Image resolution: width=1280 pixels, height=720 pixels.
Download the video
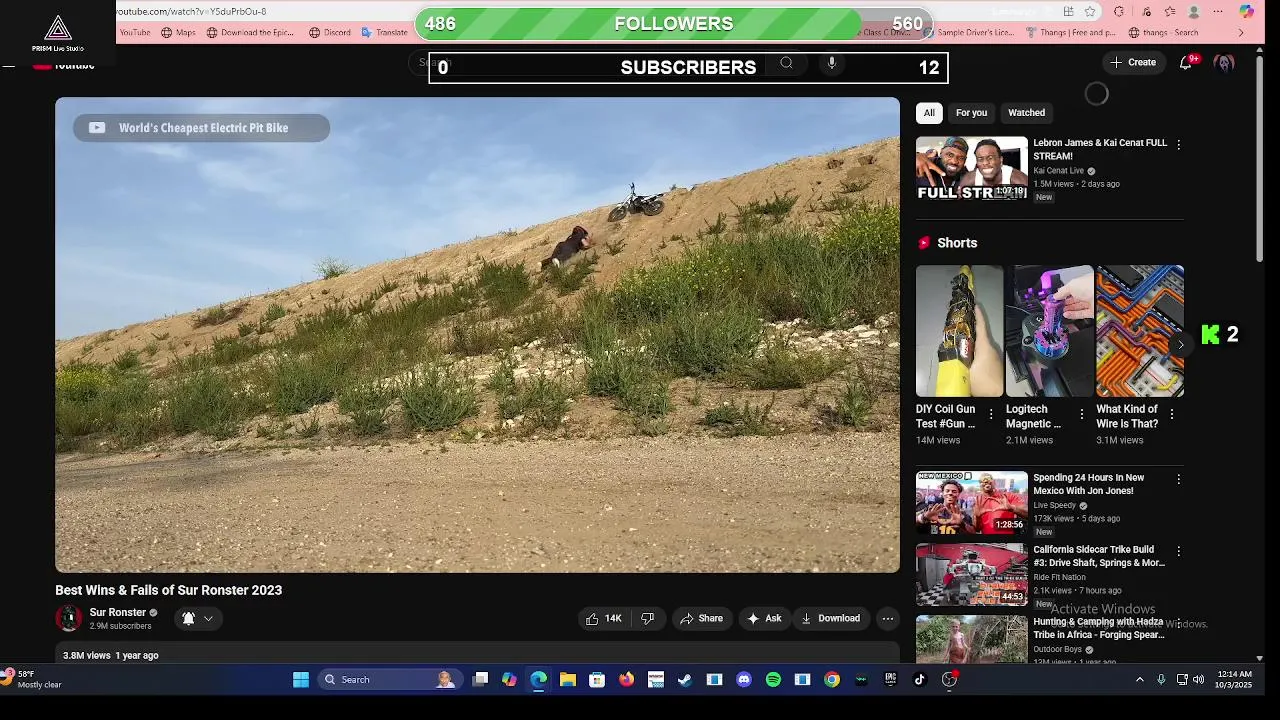point(830,618)
